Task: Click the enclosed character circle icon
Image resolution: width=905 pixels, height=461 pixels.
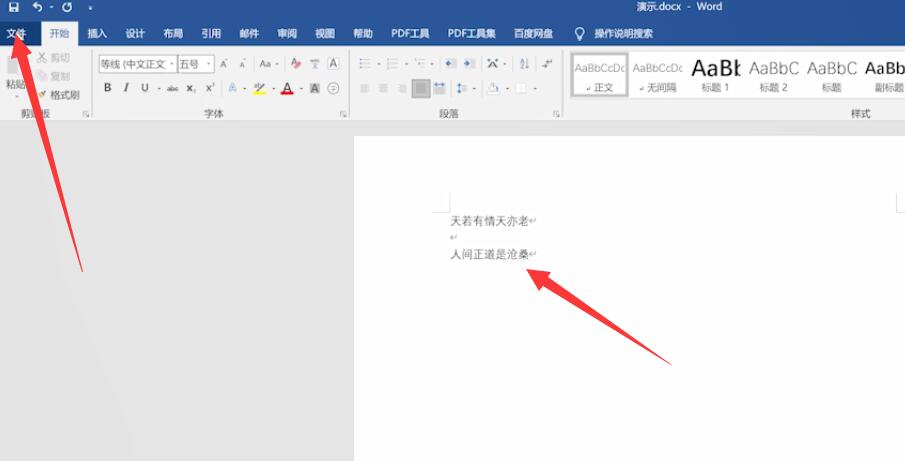Action: tap(333, 88)
